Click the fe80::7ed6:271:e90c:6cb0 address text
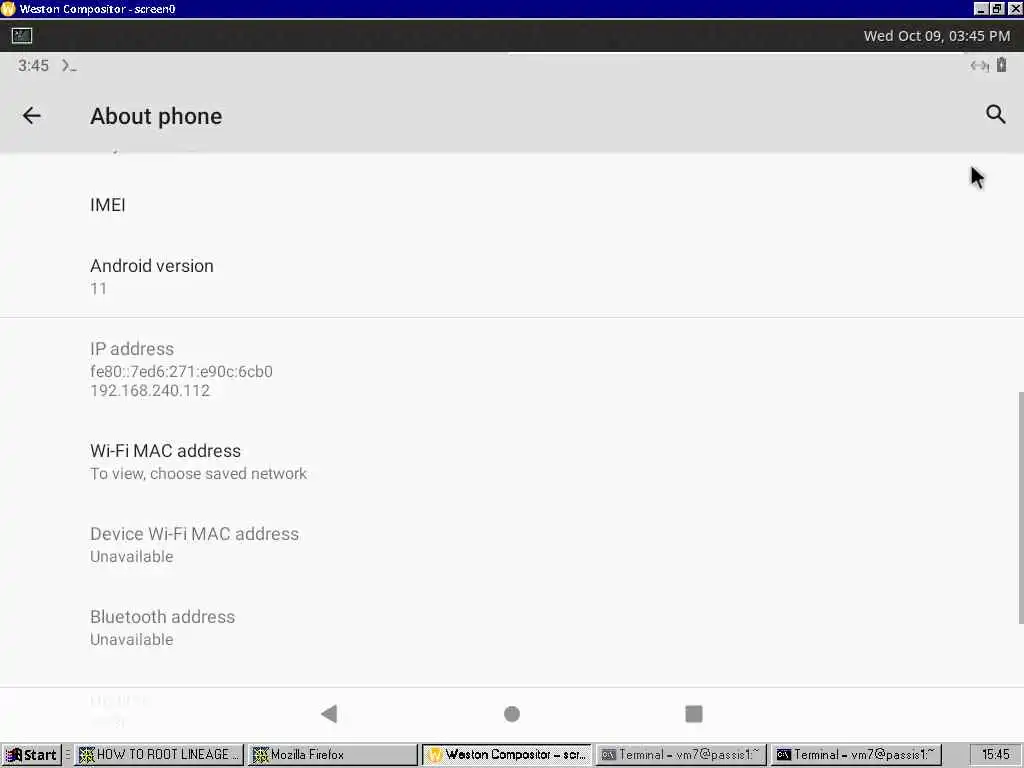Viewport: 1024px width, 768px height. 182,372
